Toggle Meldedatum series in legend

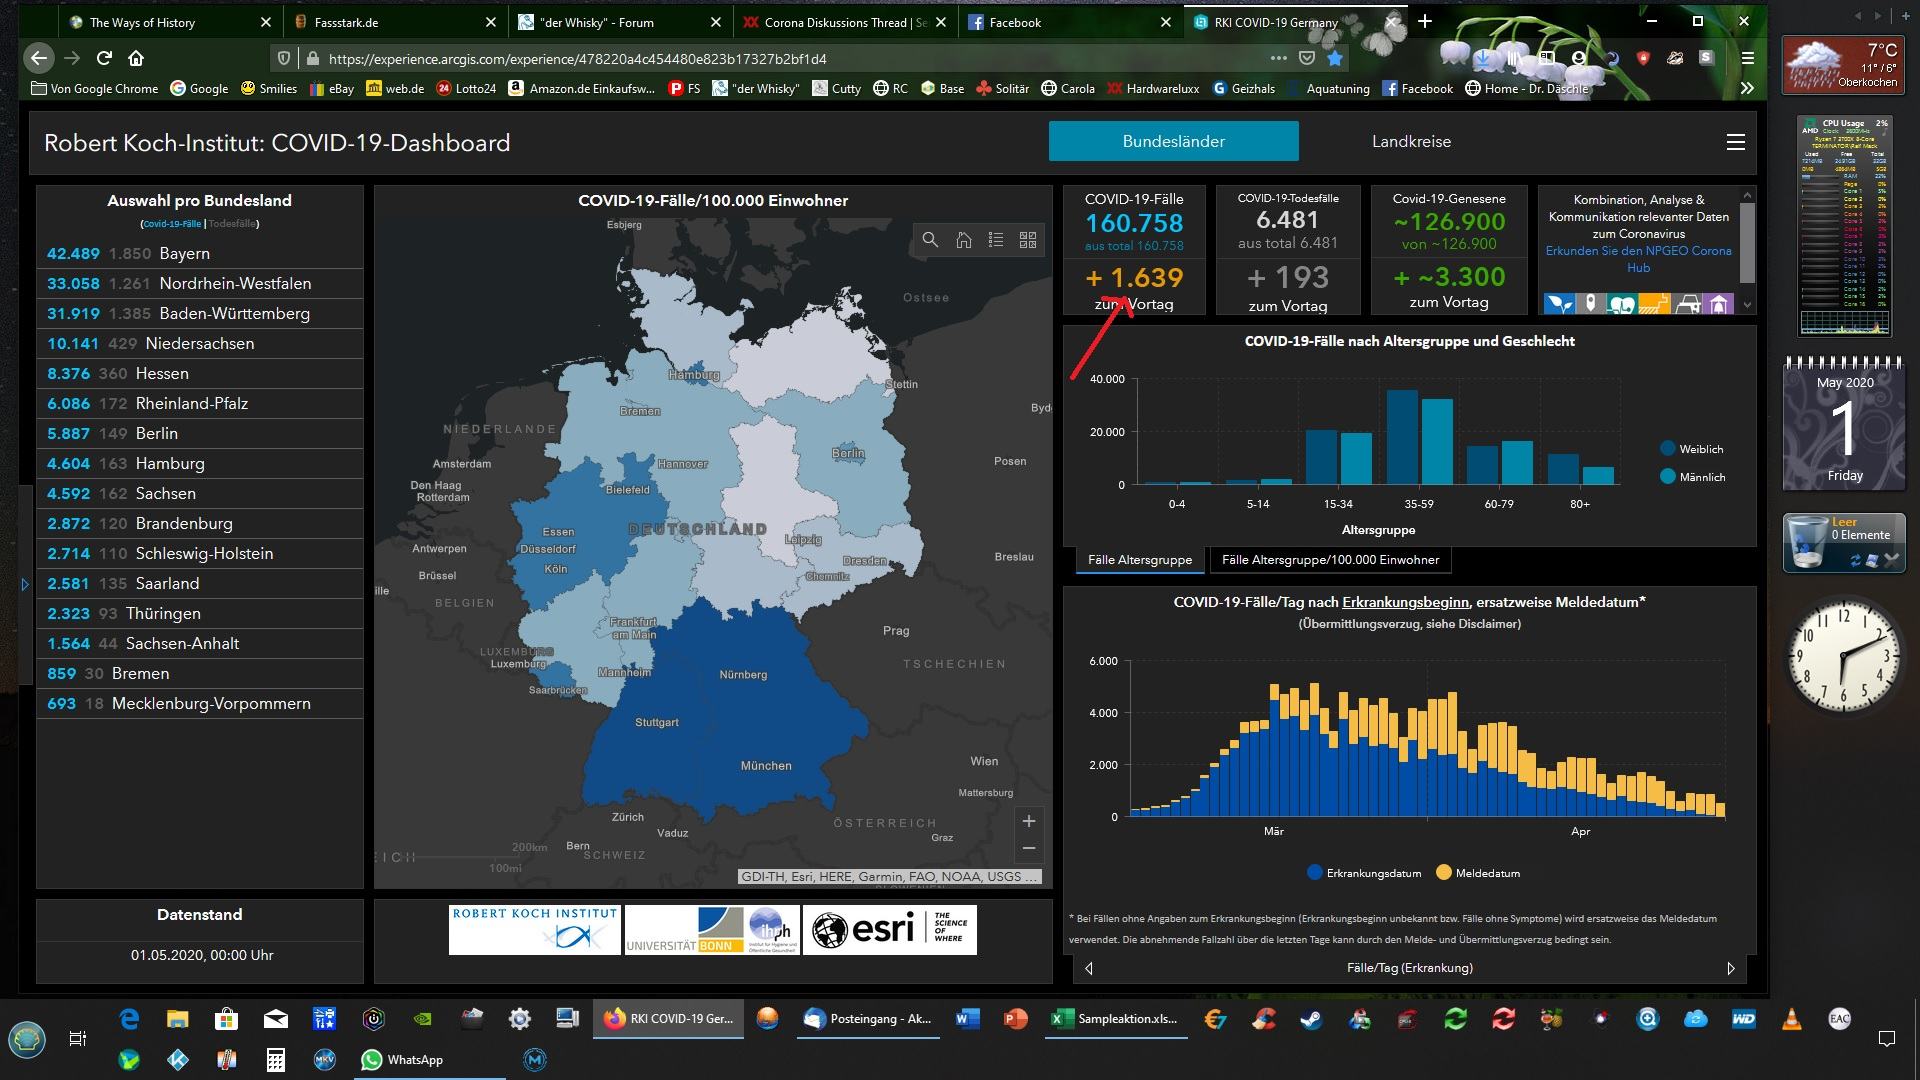[x=1478, y=873]
